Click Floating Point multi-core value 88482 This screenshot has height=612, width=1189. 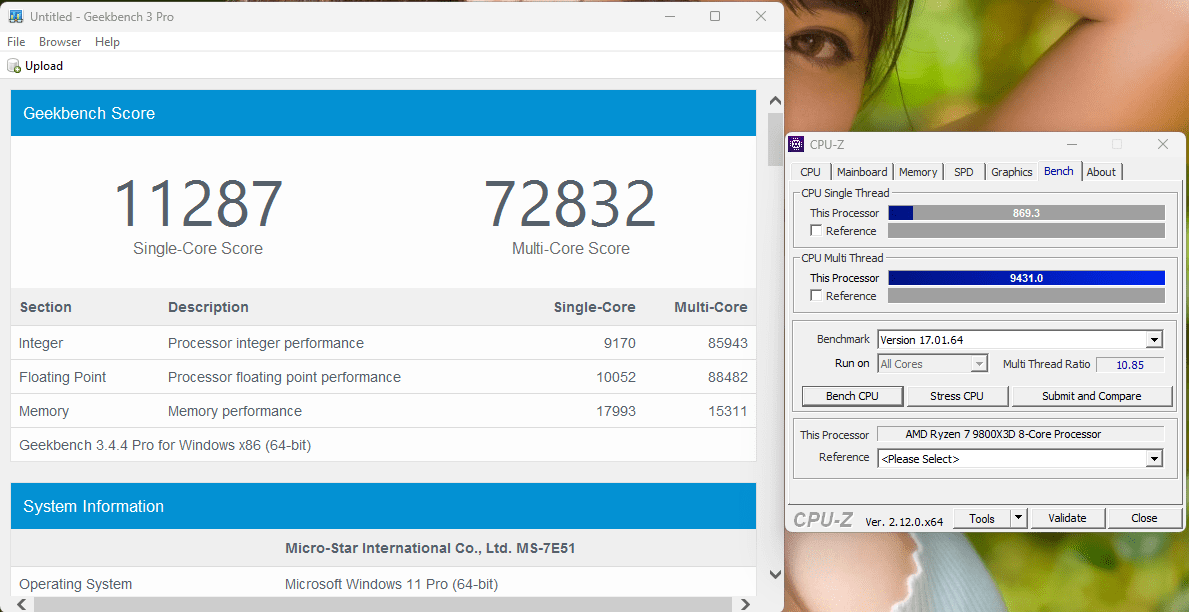(x=727, y=377)
